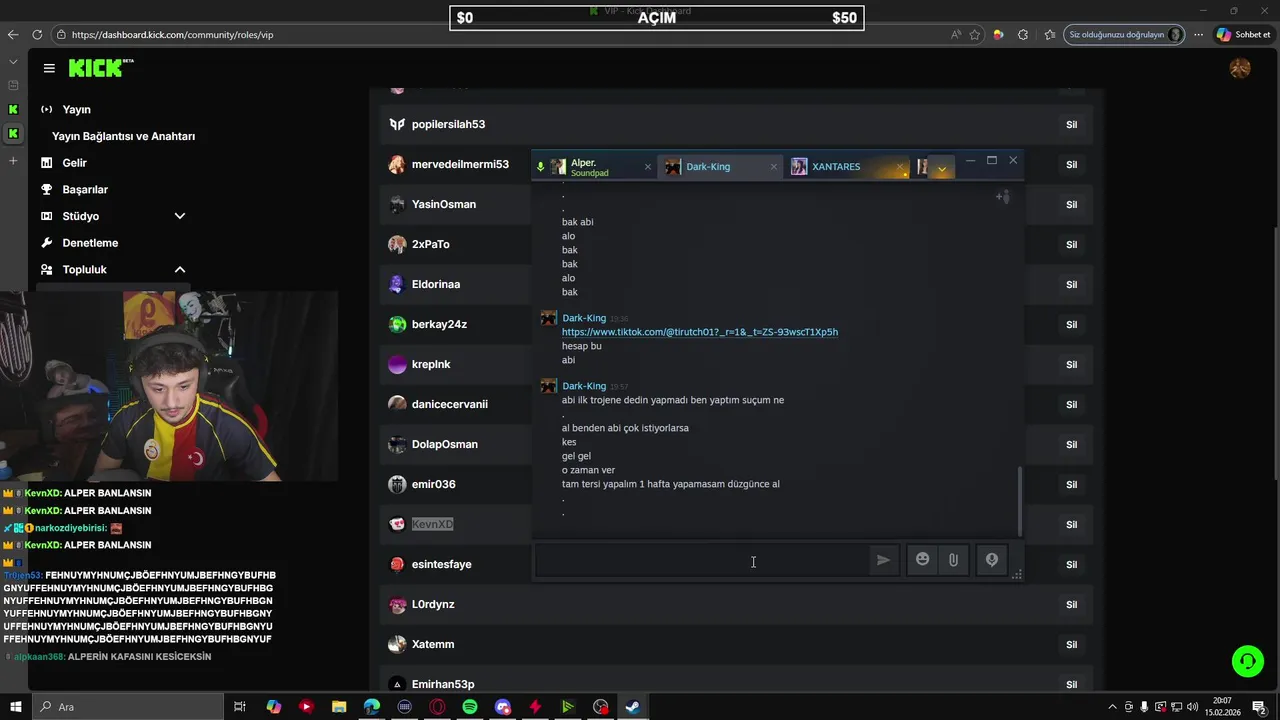
Task: Click Sil for esintesfaye
Action: point(1071,565)
